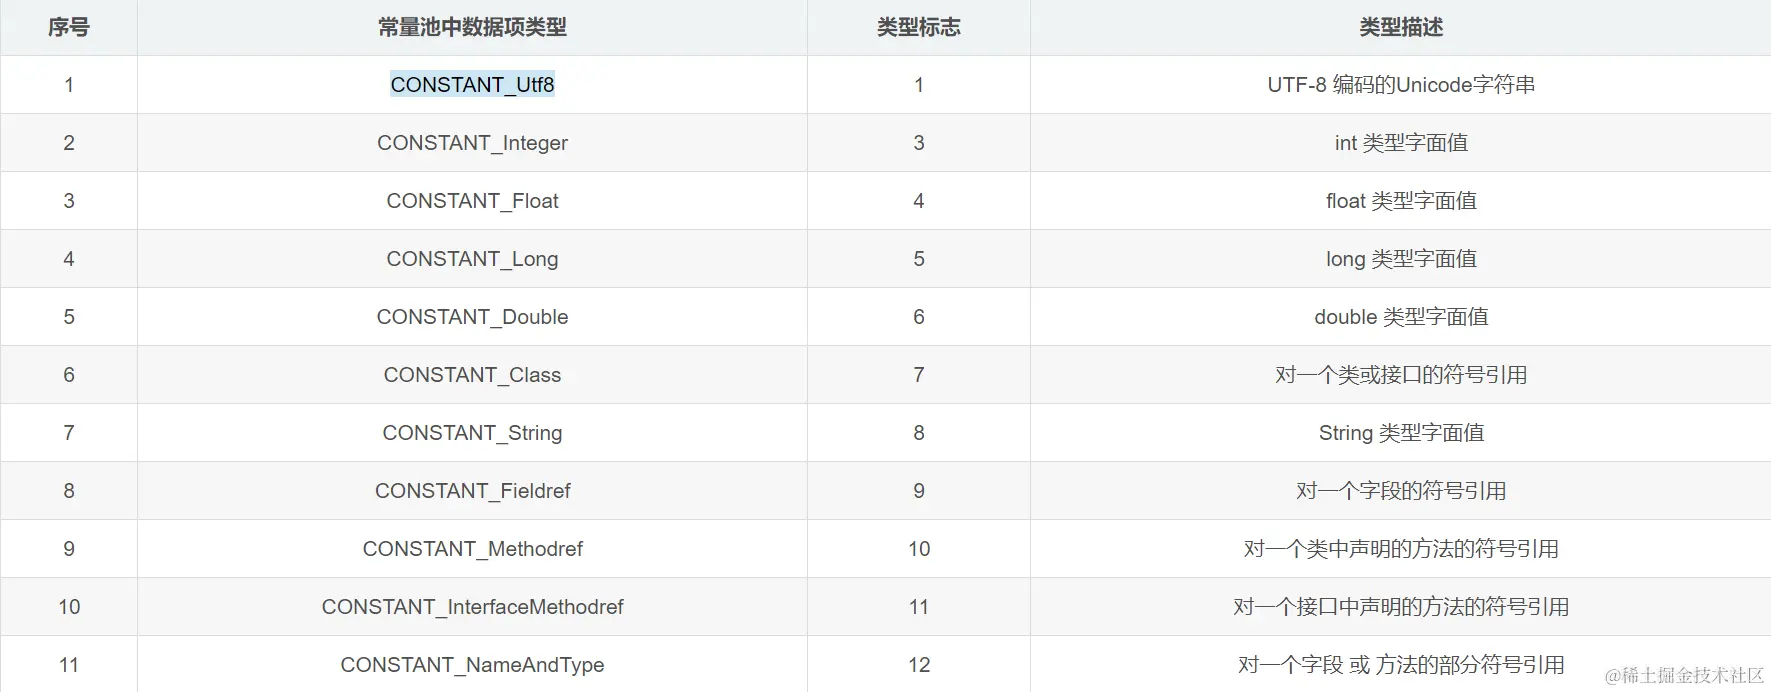Click the highlighted CONSTANT_Utf8 cell

[472, 85]
